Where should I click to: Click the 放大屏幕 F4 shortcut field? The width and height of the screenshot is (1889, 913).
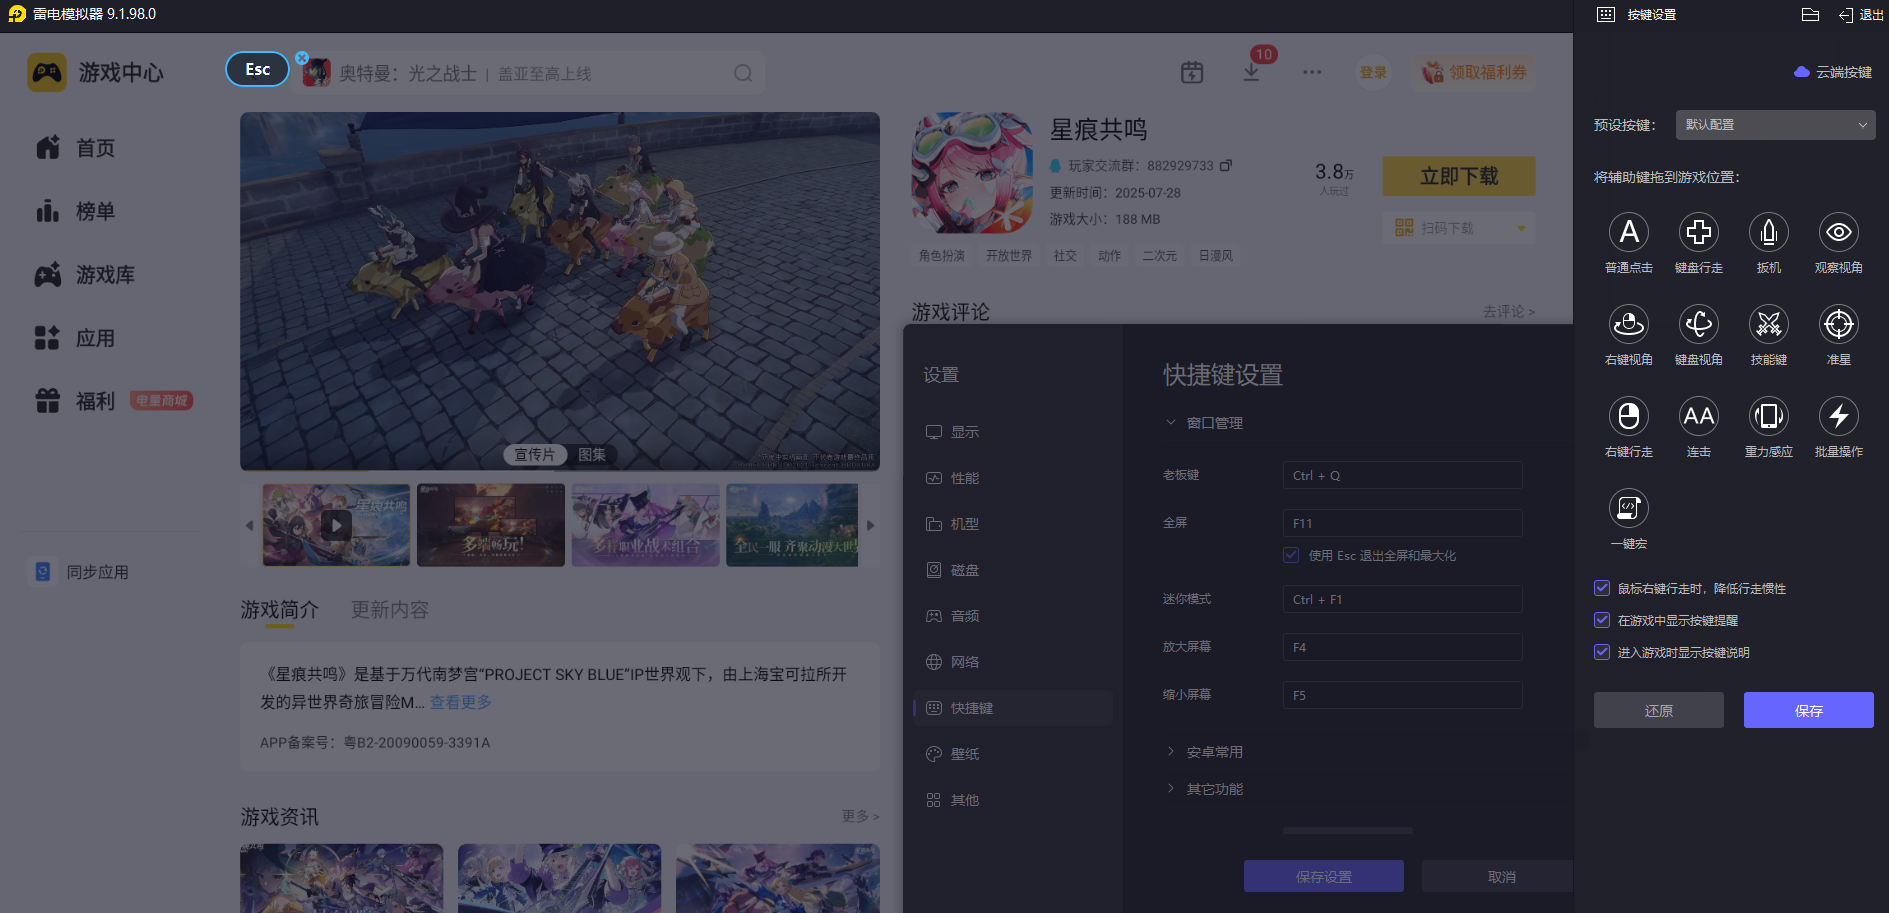point(1402,647)
